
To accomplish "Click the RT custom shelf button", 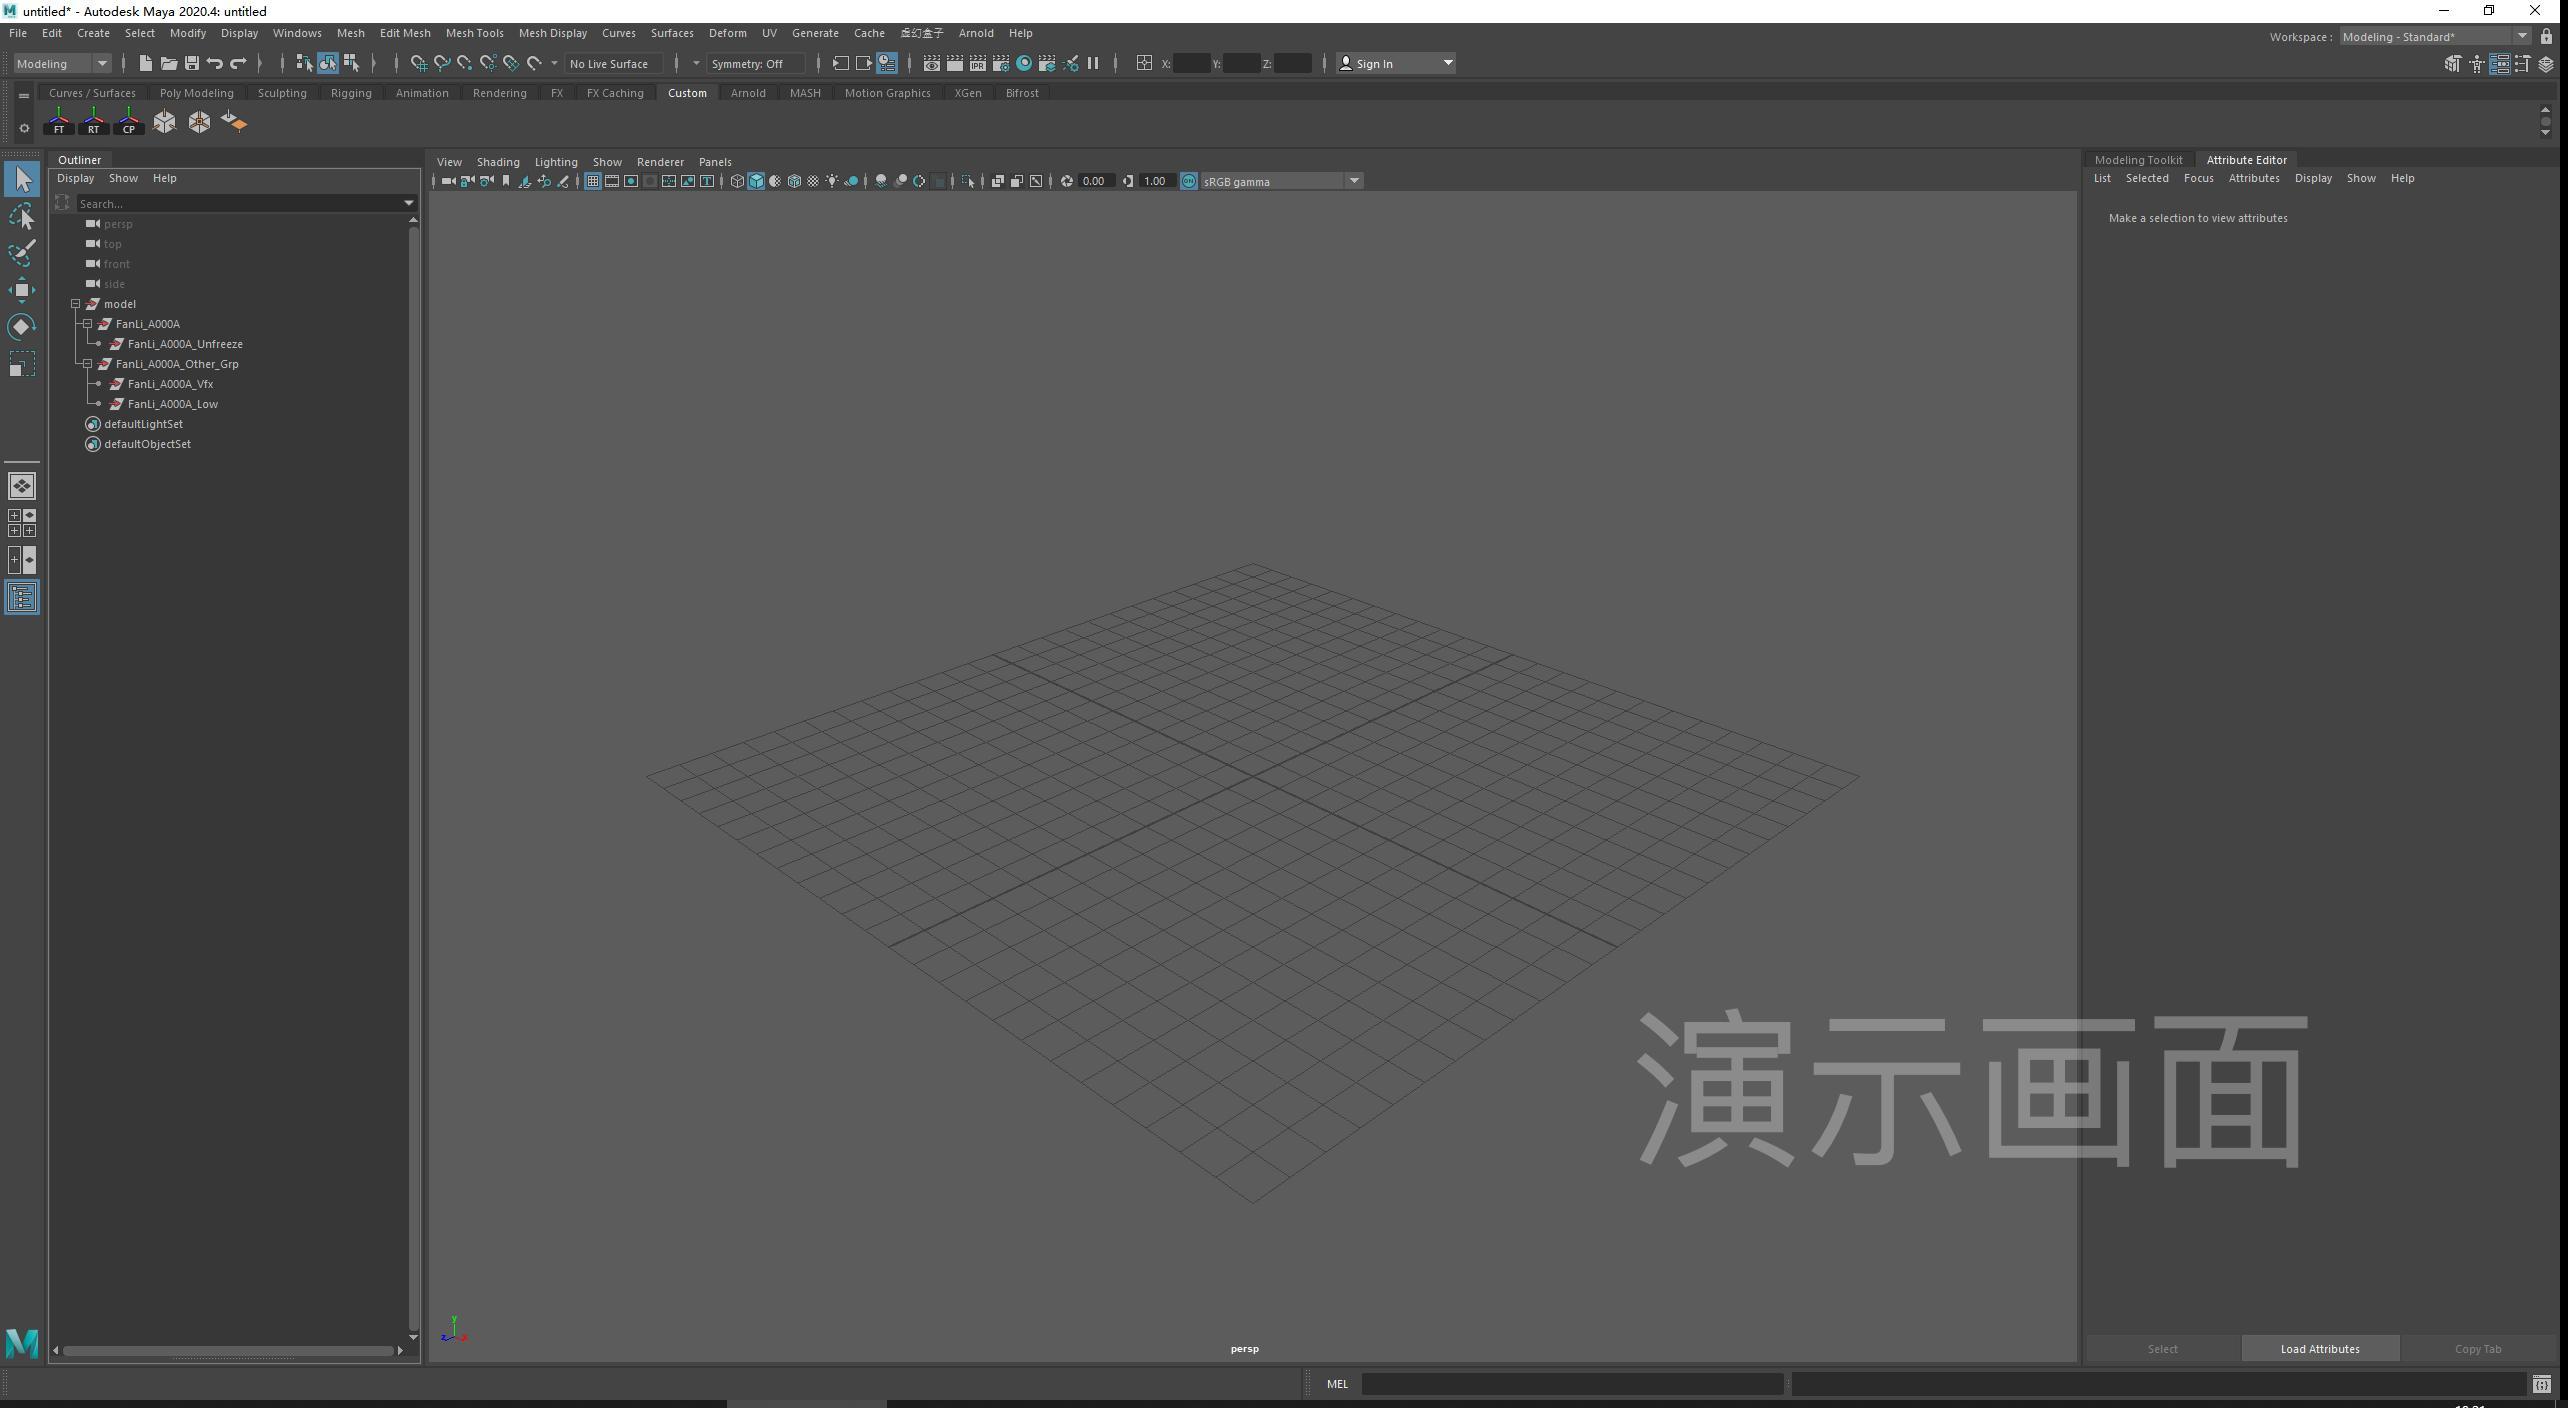I will (94, 122).
